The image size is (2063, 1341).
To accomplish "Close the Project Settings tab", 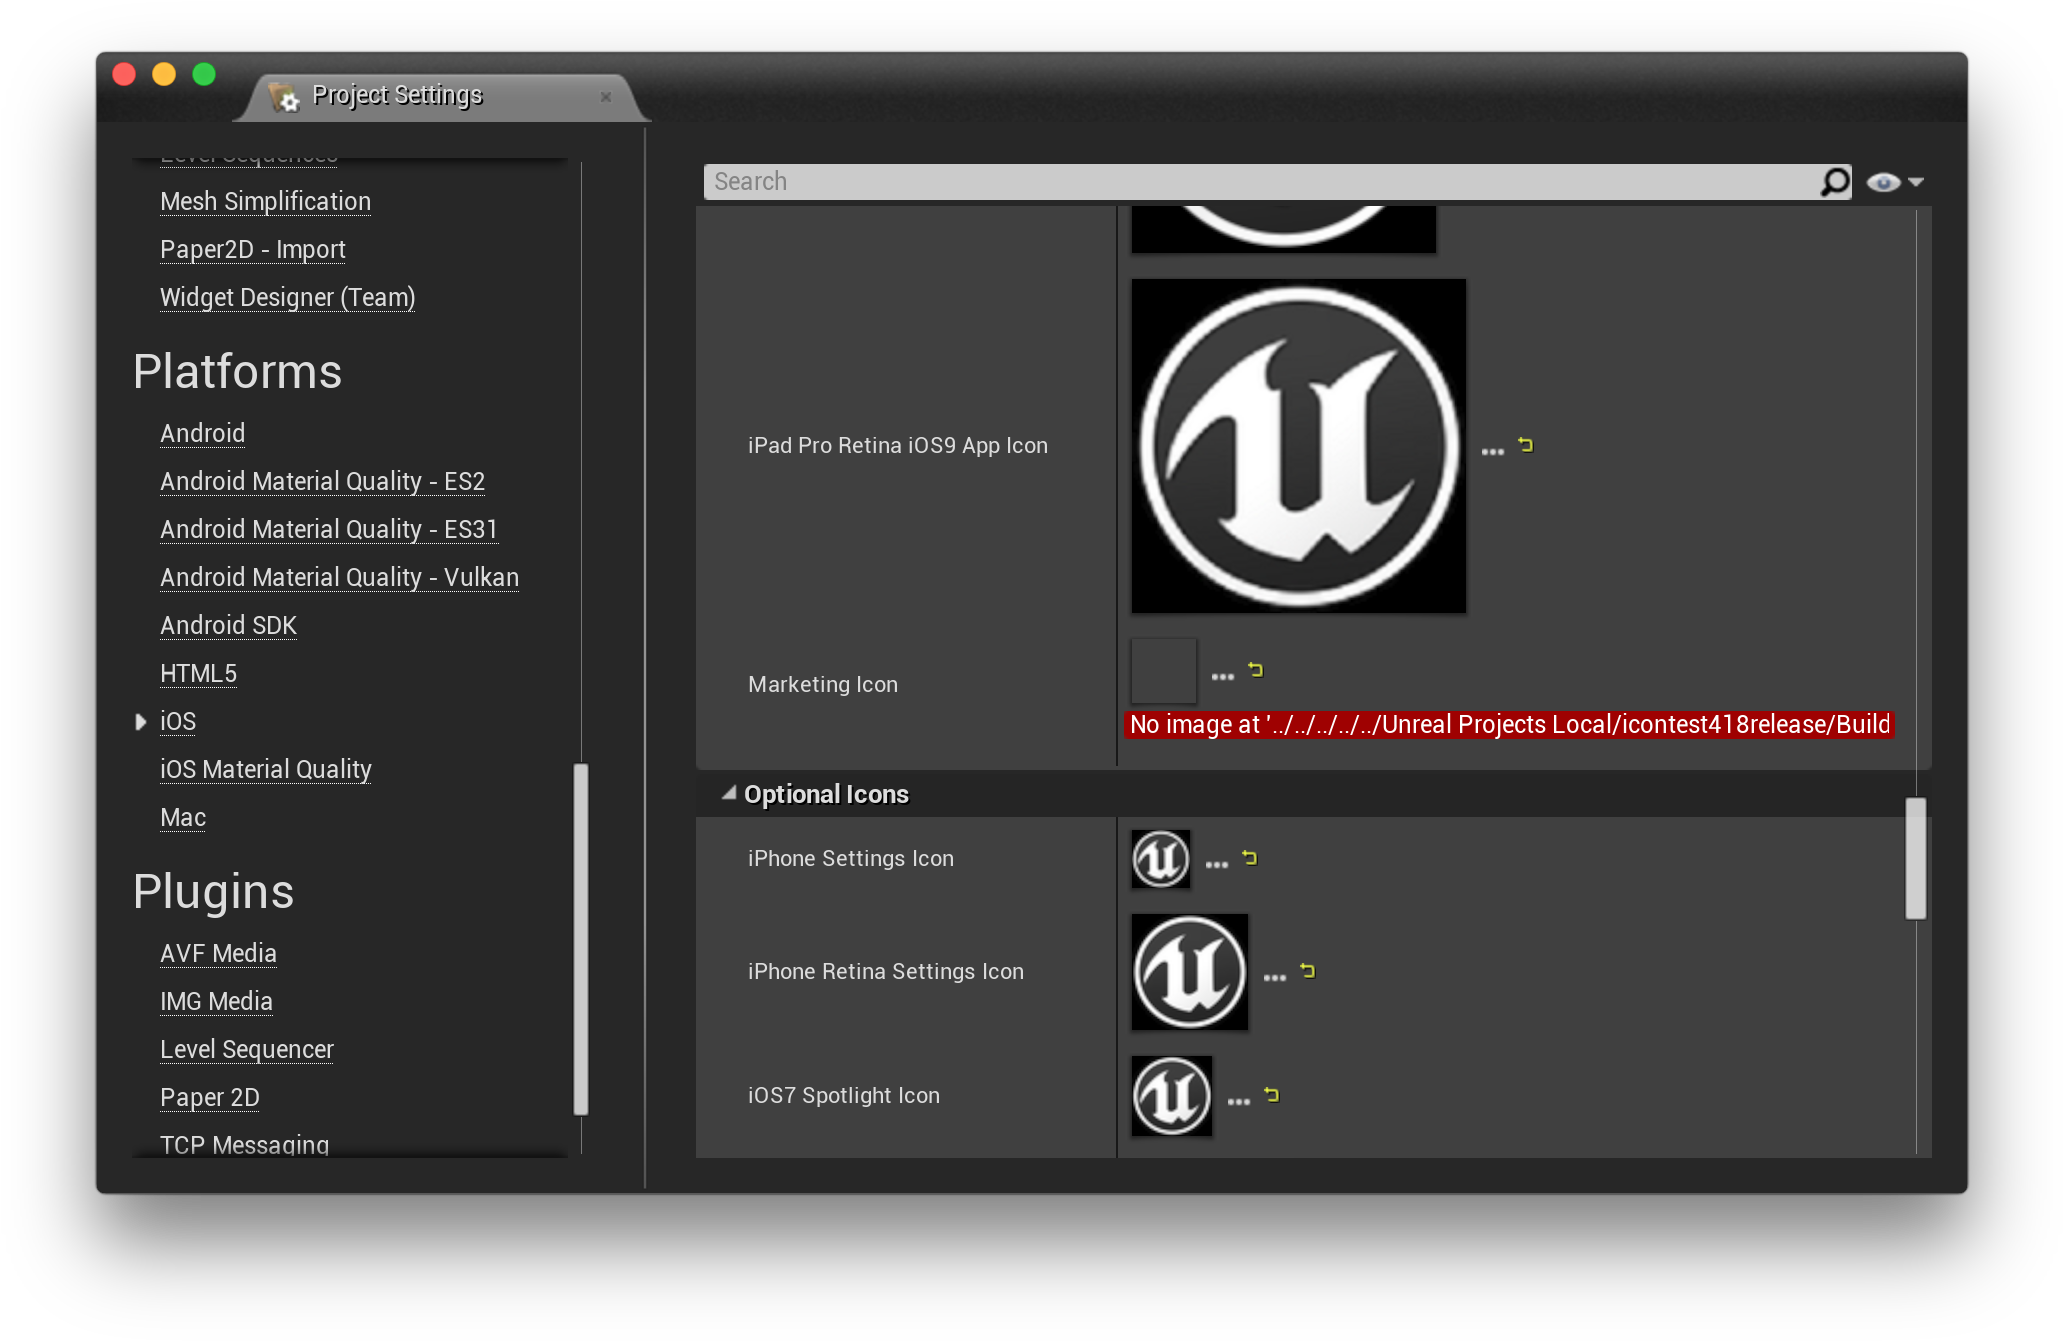I will tap(605, 97).
